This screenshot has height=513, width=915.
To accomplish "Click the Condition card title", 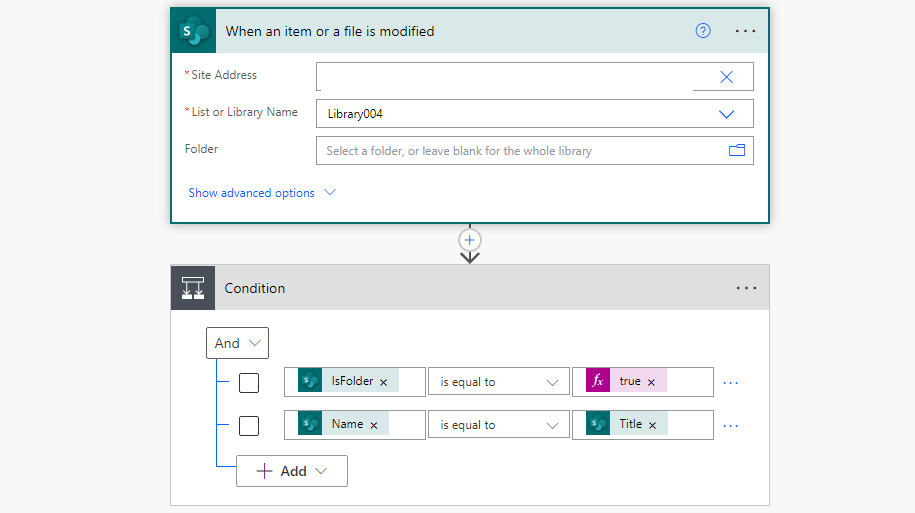I will 254,288.
